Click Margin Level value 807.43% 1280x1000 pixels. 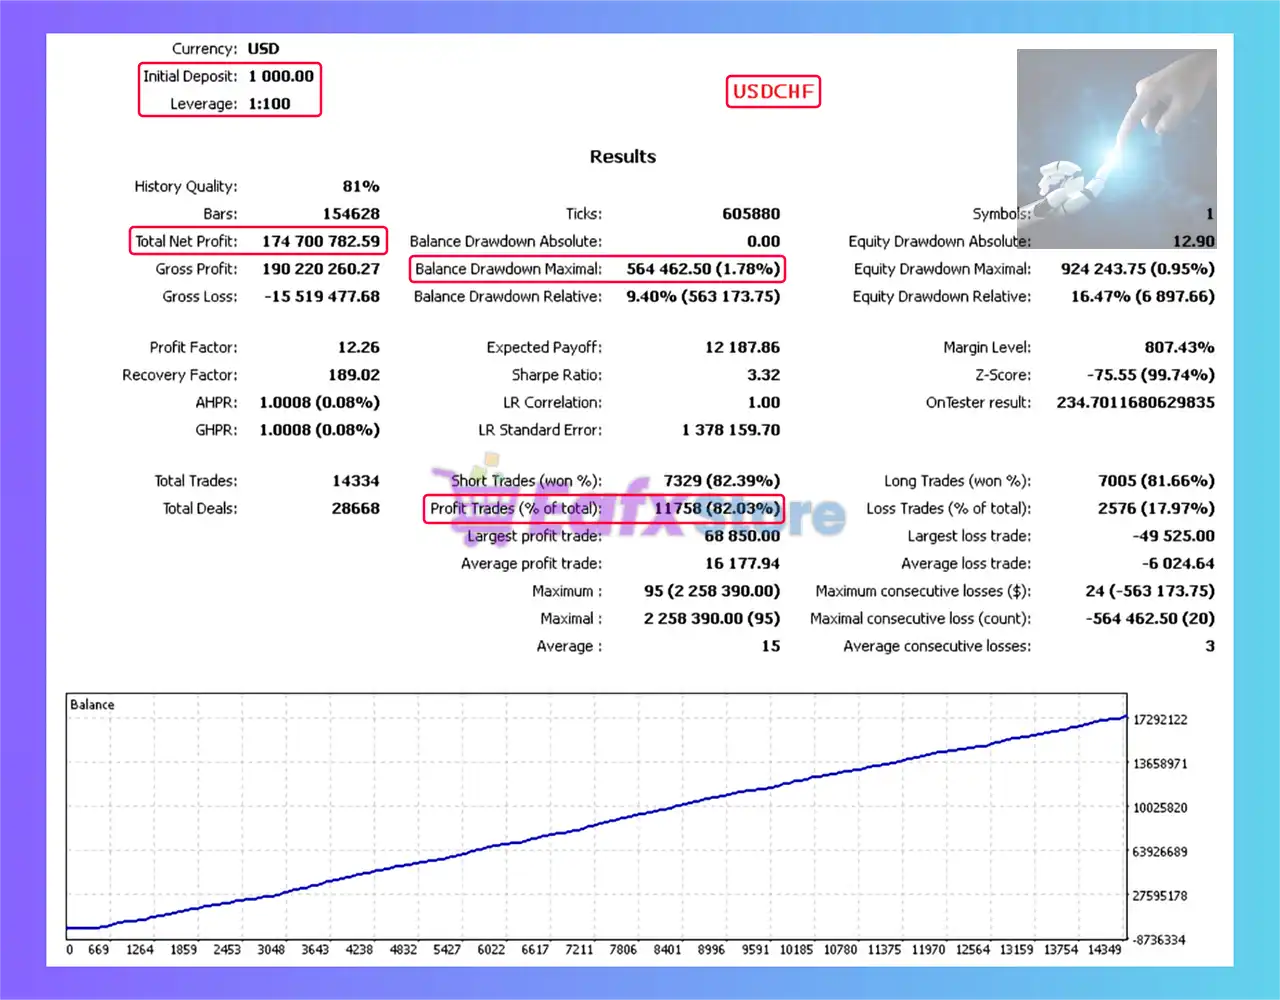pyautogui.click(x=1180, y=347)
